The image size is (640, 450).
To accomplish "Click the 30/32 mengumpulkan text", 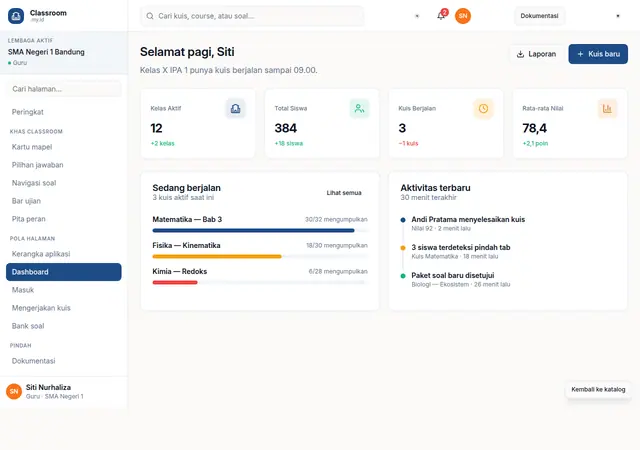I will click(336, 220).
